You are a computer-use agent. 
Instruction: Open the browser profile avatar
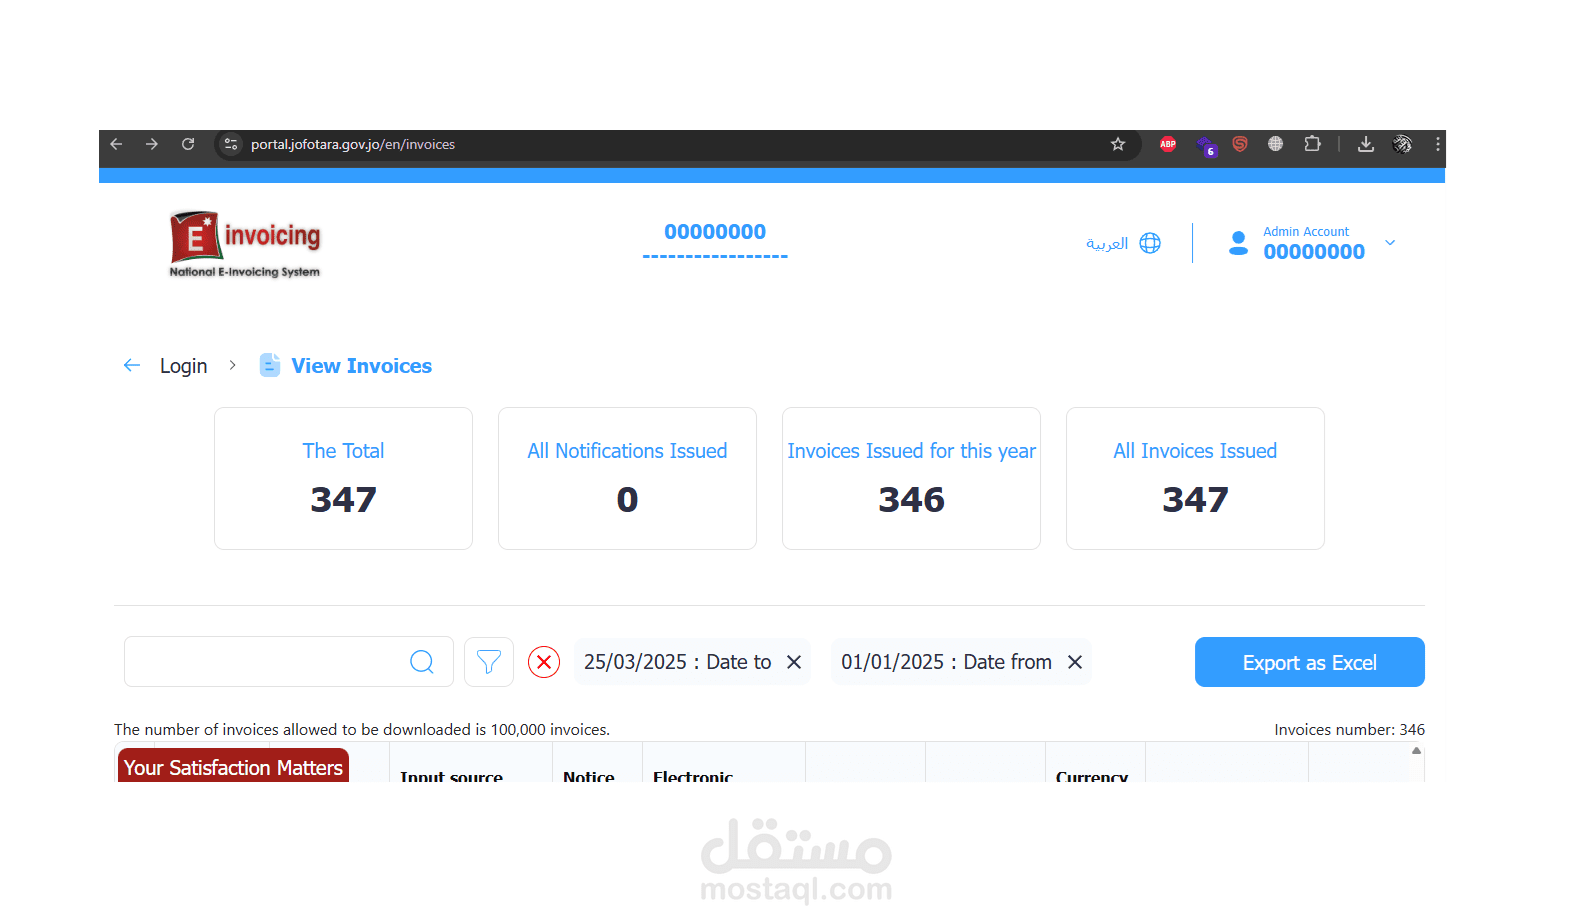click(x=1402, y=144)
